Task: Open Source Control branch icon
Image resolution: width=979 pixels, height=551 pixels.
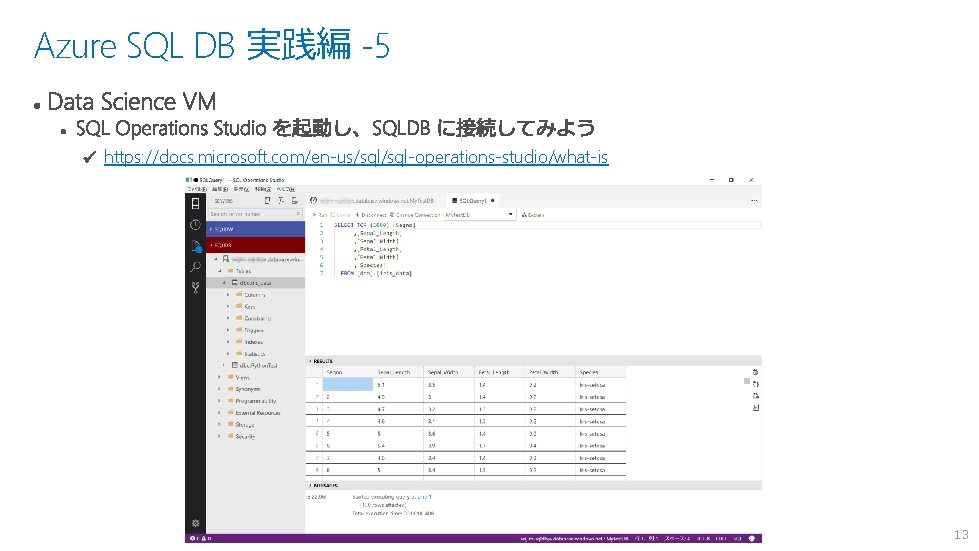Action: coord(195,288)
